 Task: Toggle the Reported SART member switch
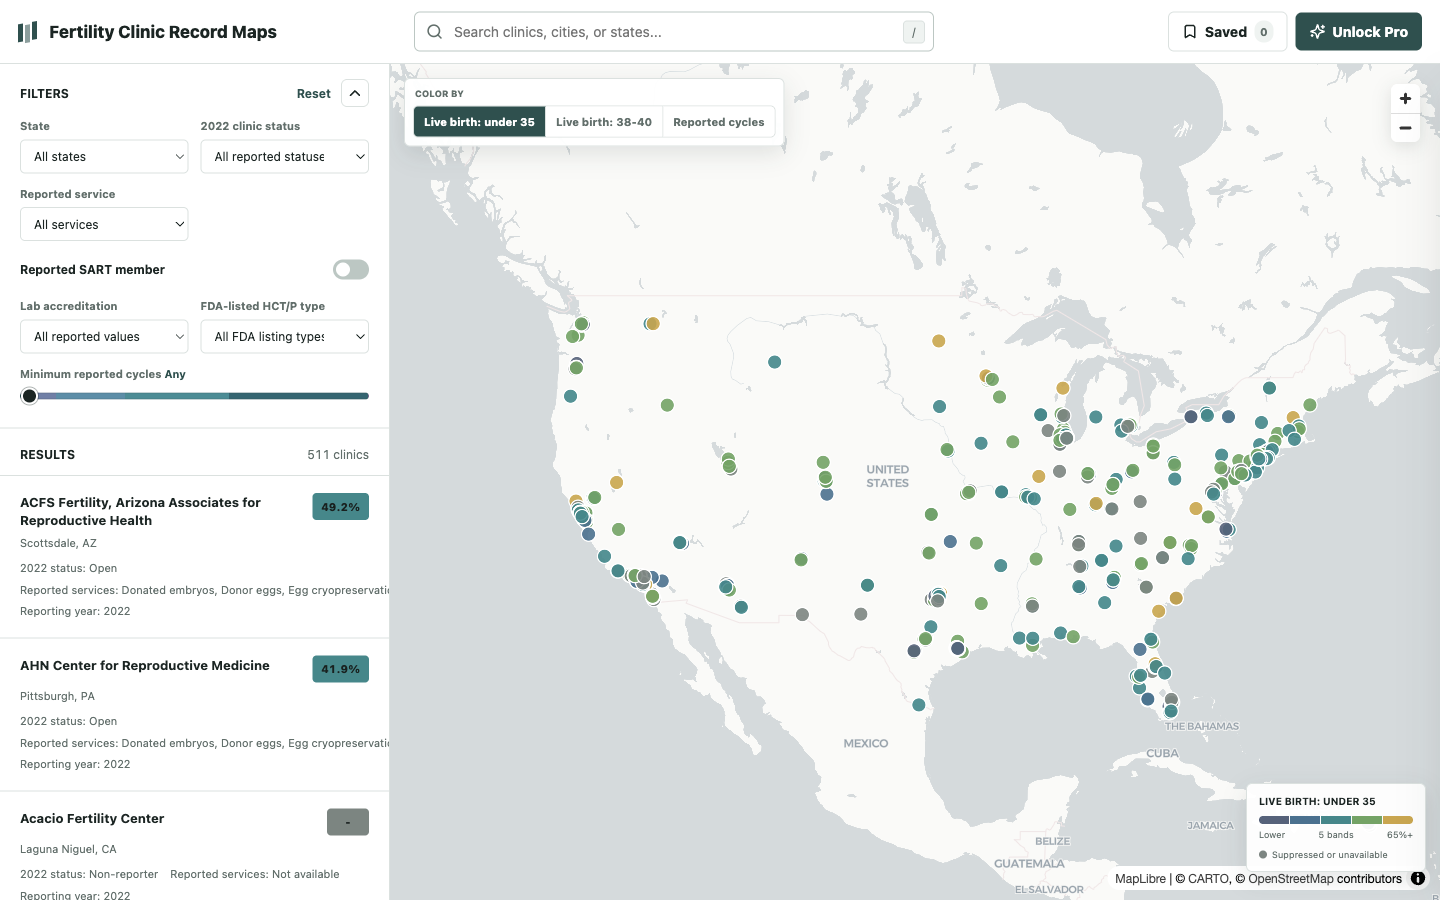351,270
